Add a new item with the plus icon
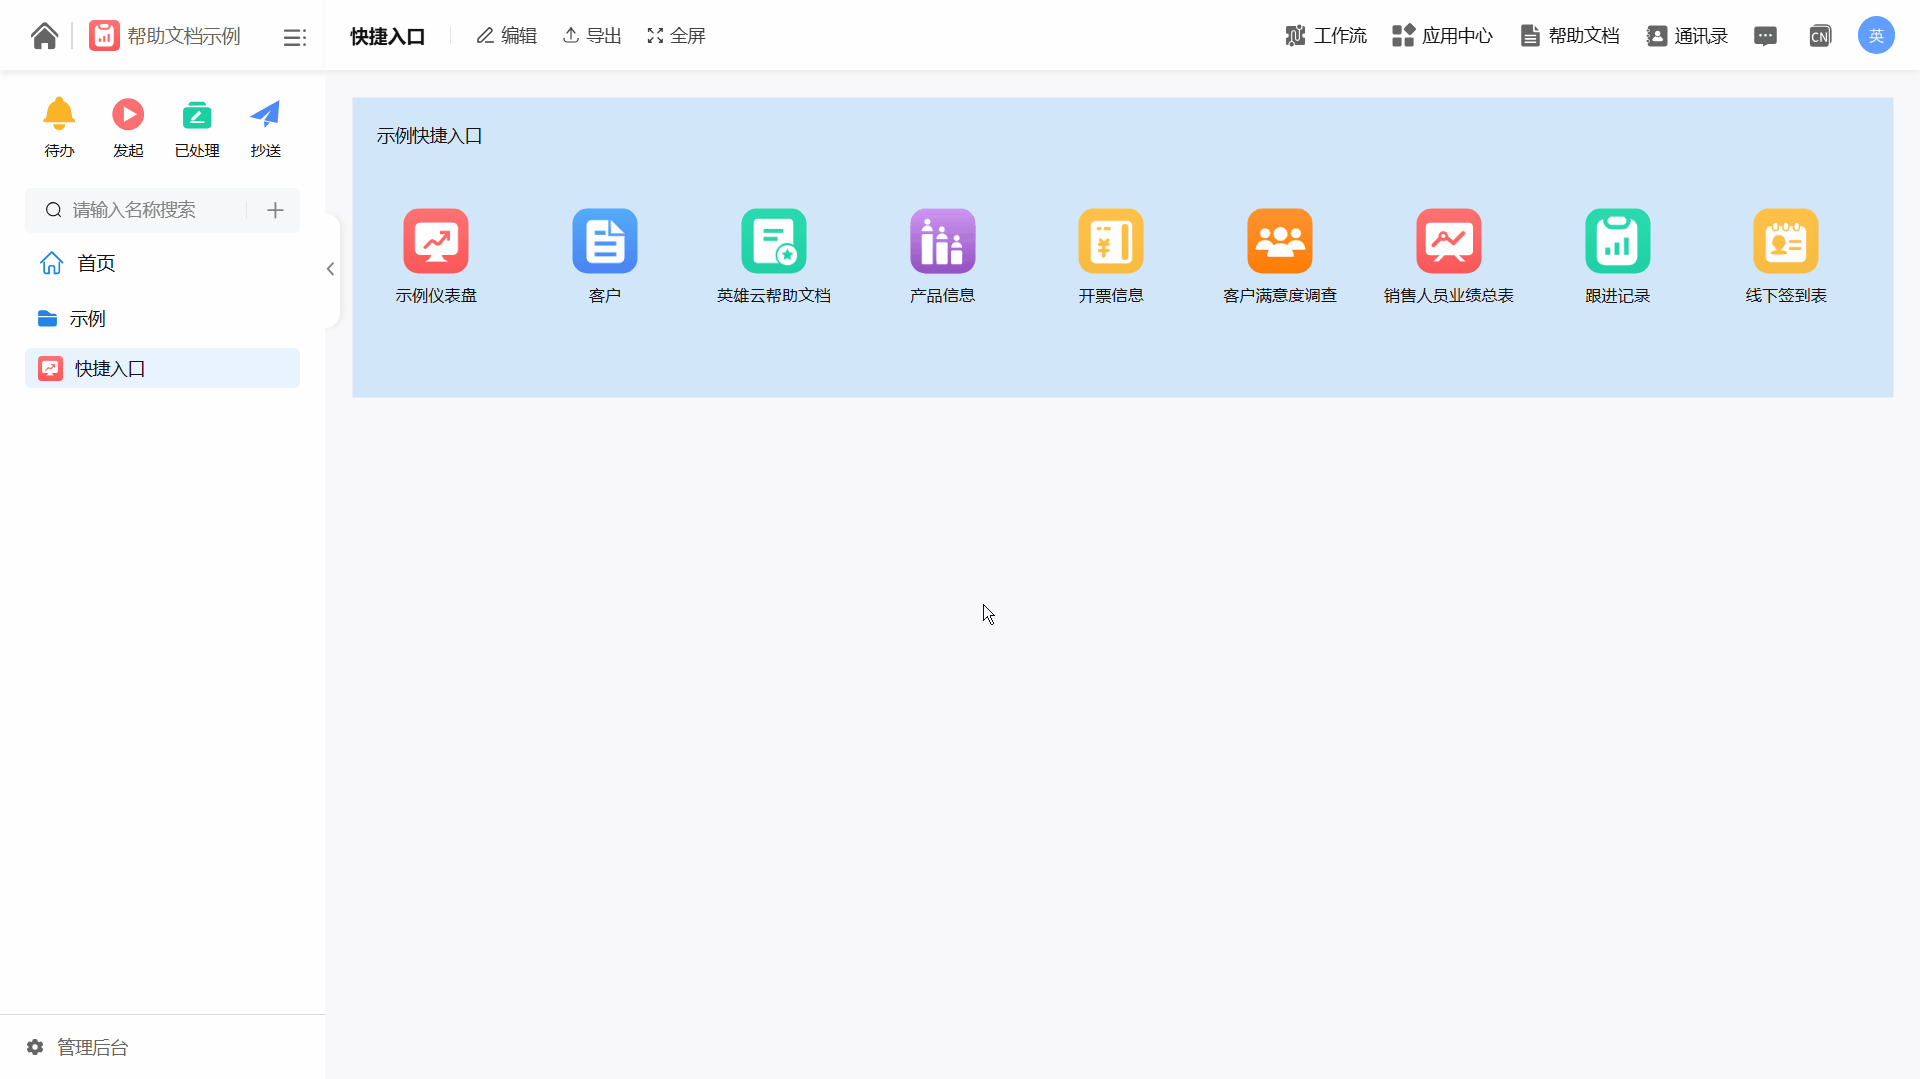The width and height of the screenshot is (1920, 1079). (x=275, y=210)
